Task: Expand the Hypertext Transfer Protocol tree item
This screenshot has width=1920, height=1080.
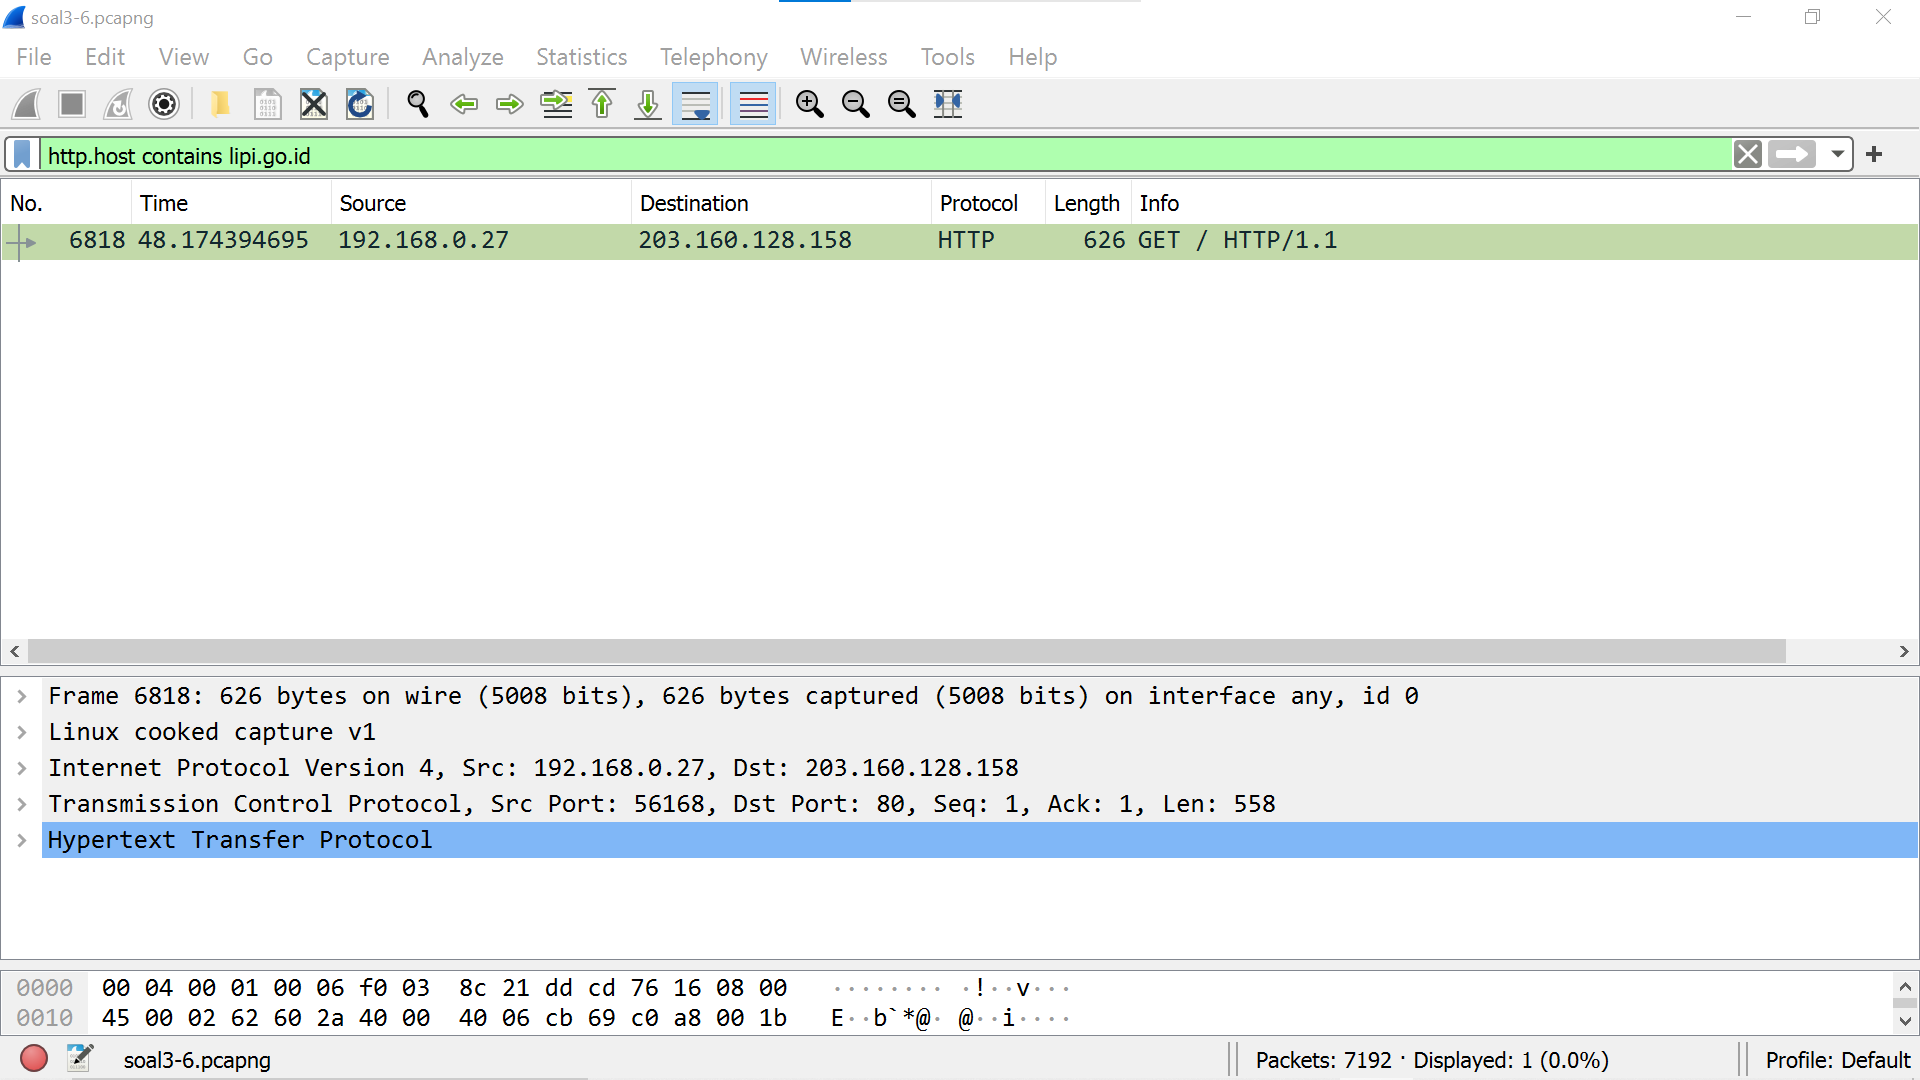Action: coord(22,840)
